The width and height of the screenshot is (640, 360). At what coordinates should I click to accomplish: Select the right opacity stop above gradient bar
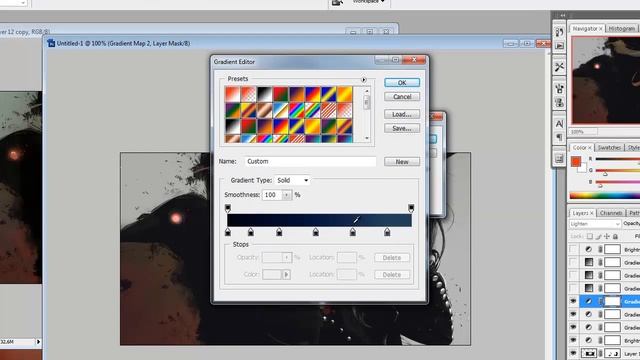(x=411, y=208)
